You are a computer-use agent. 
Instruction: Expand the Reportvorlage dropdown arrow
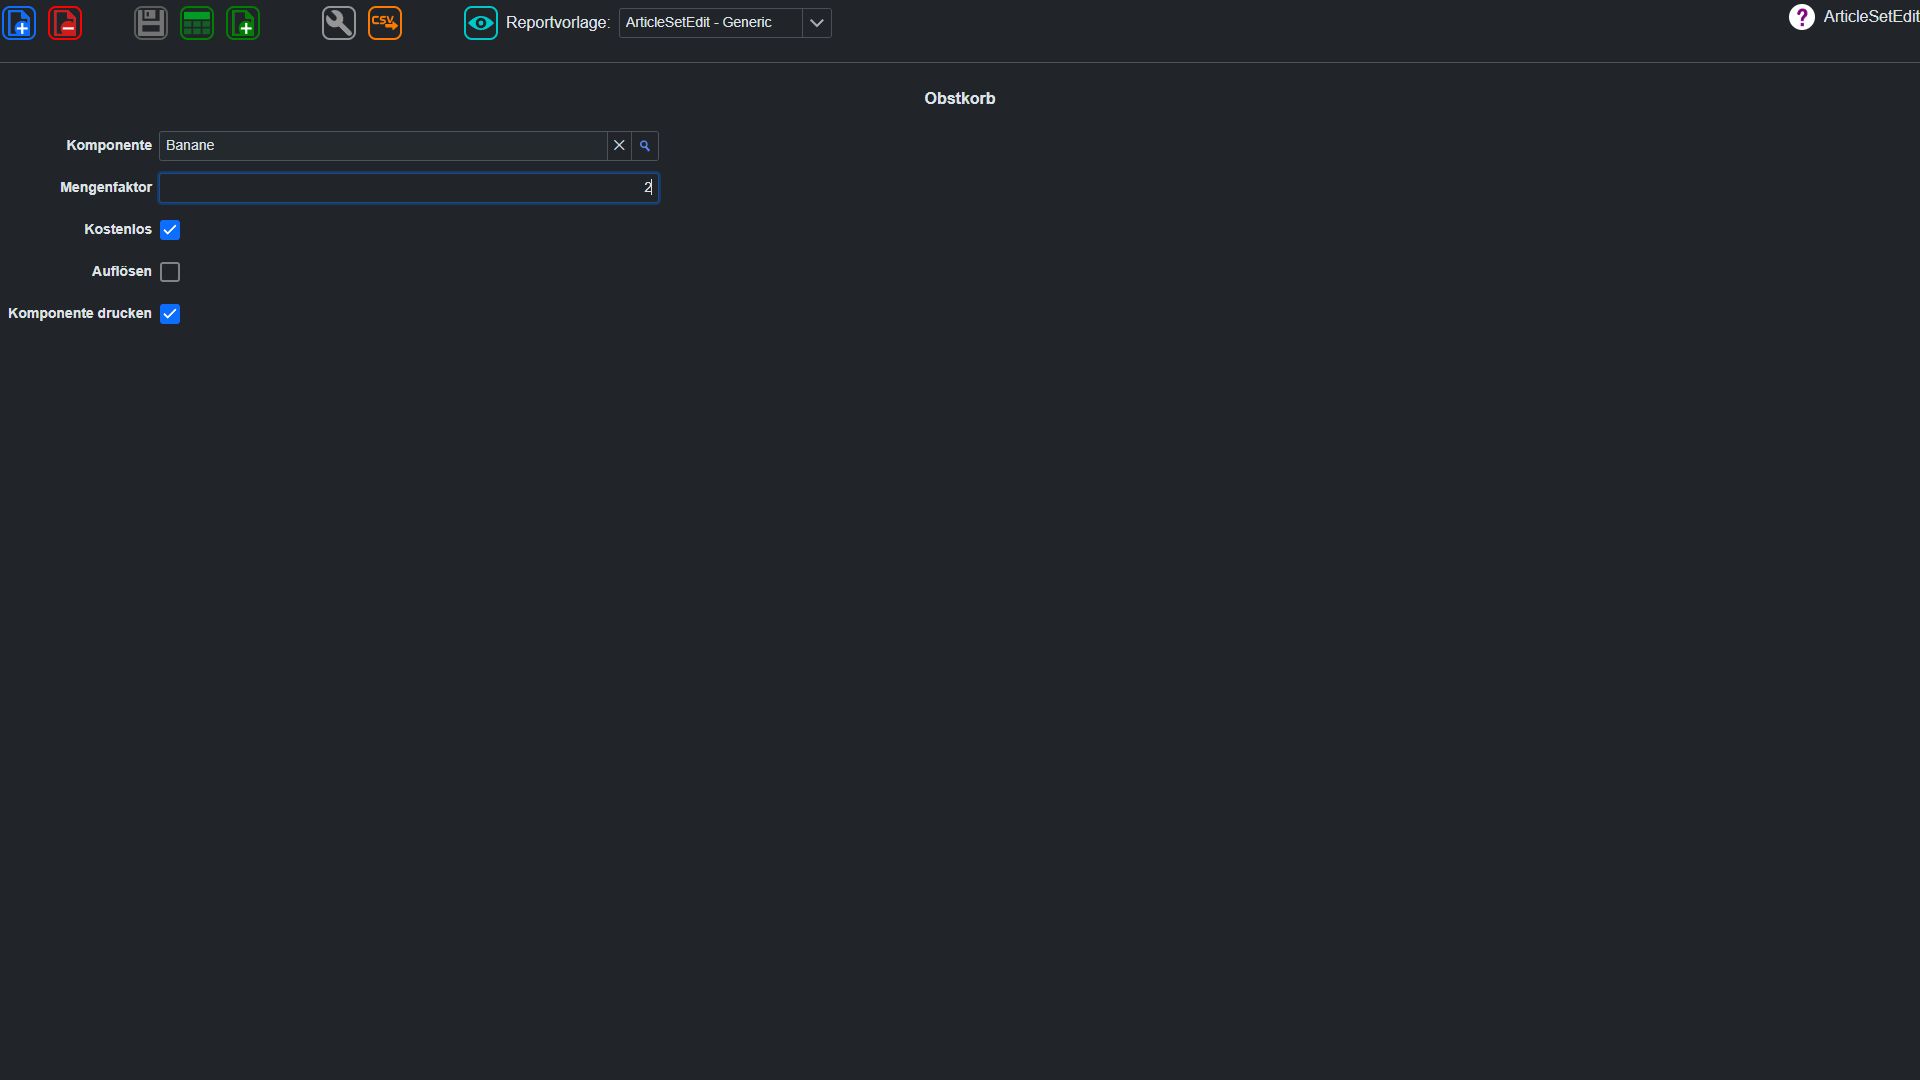(x=817, y=23)
